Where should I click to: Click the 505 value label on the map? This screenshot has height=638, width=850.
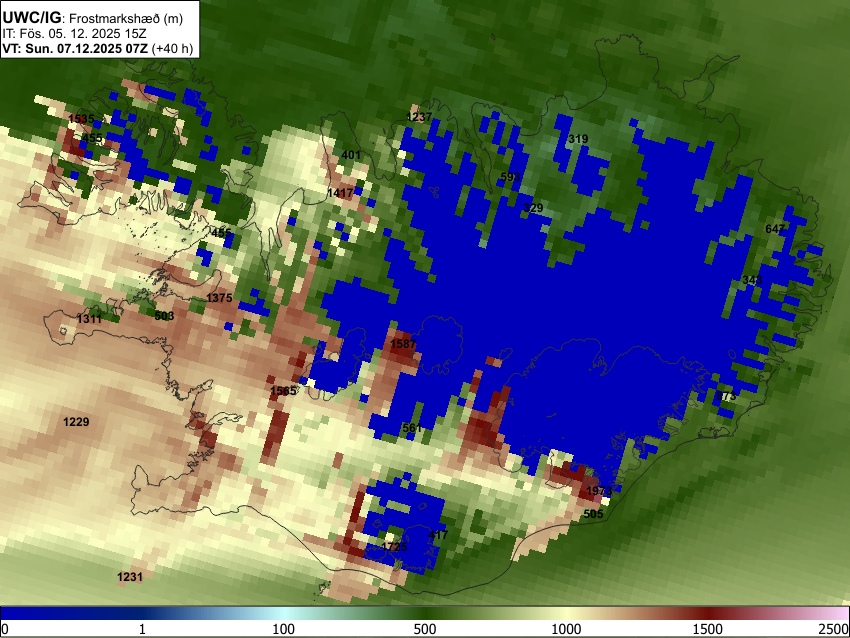coord(593,514)
